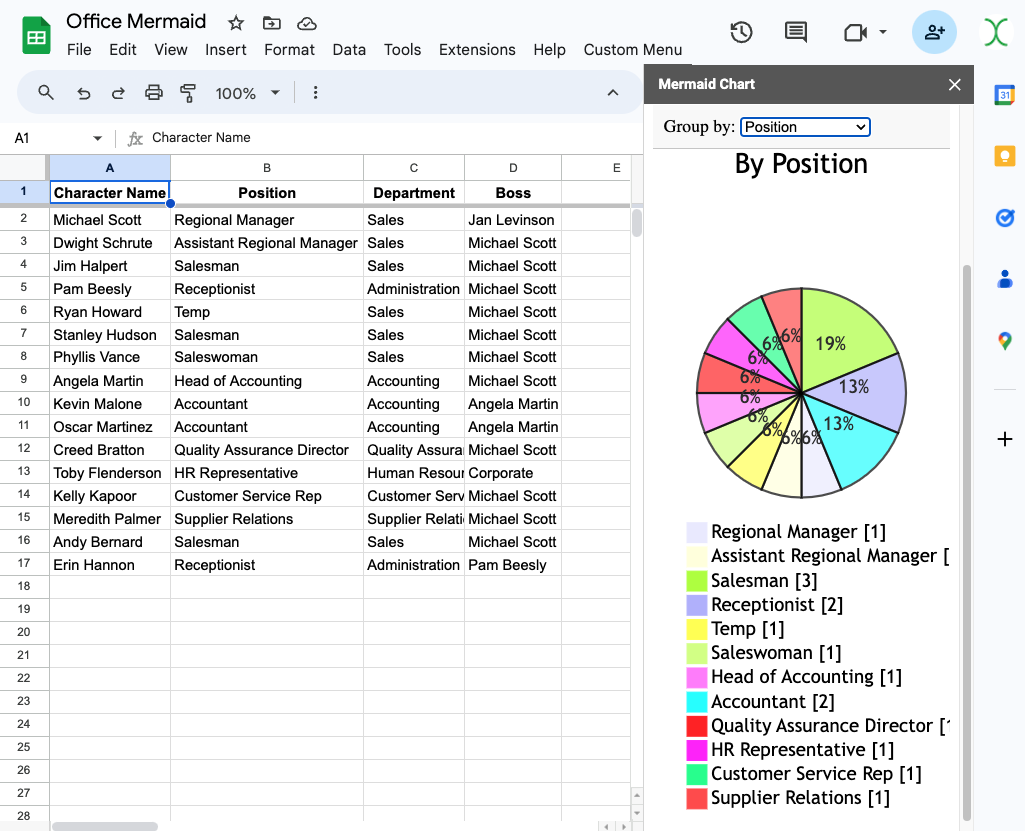The width and height of the screenshot is (1025, 831).
Task: Collapse the toolbar with chevron arrow
Action: pyautogui.click(x=613, y=93)
